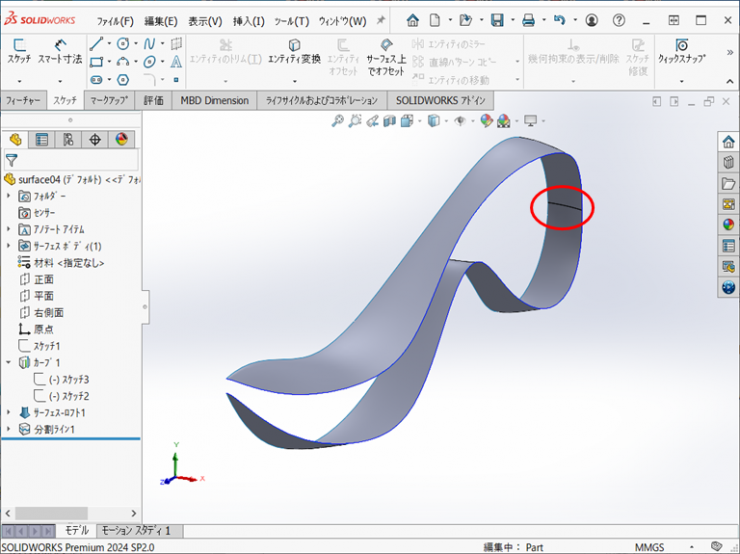Expand the 分割ライン1 feature node

click(x=9, y=429)
